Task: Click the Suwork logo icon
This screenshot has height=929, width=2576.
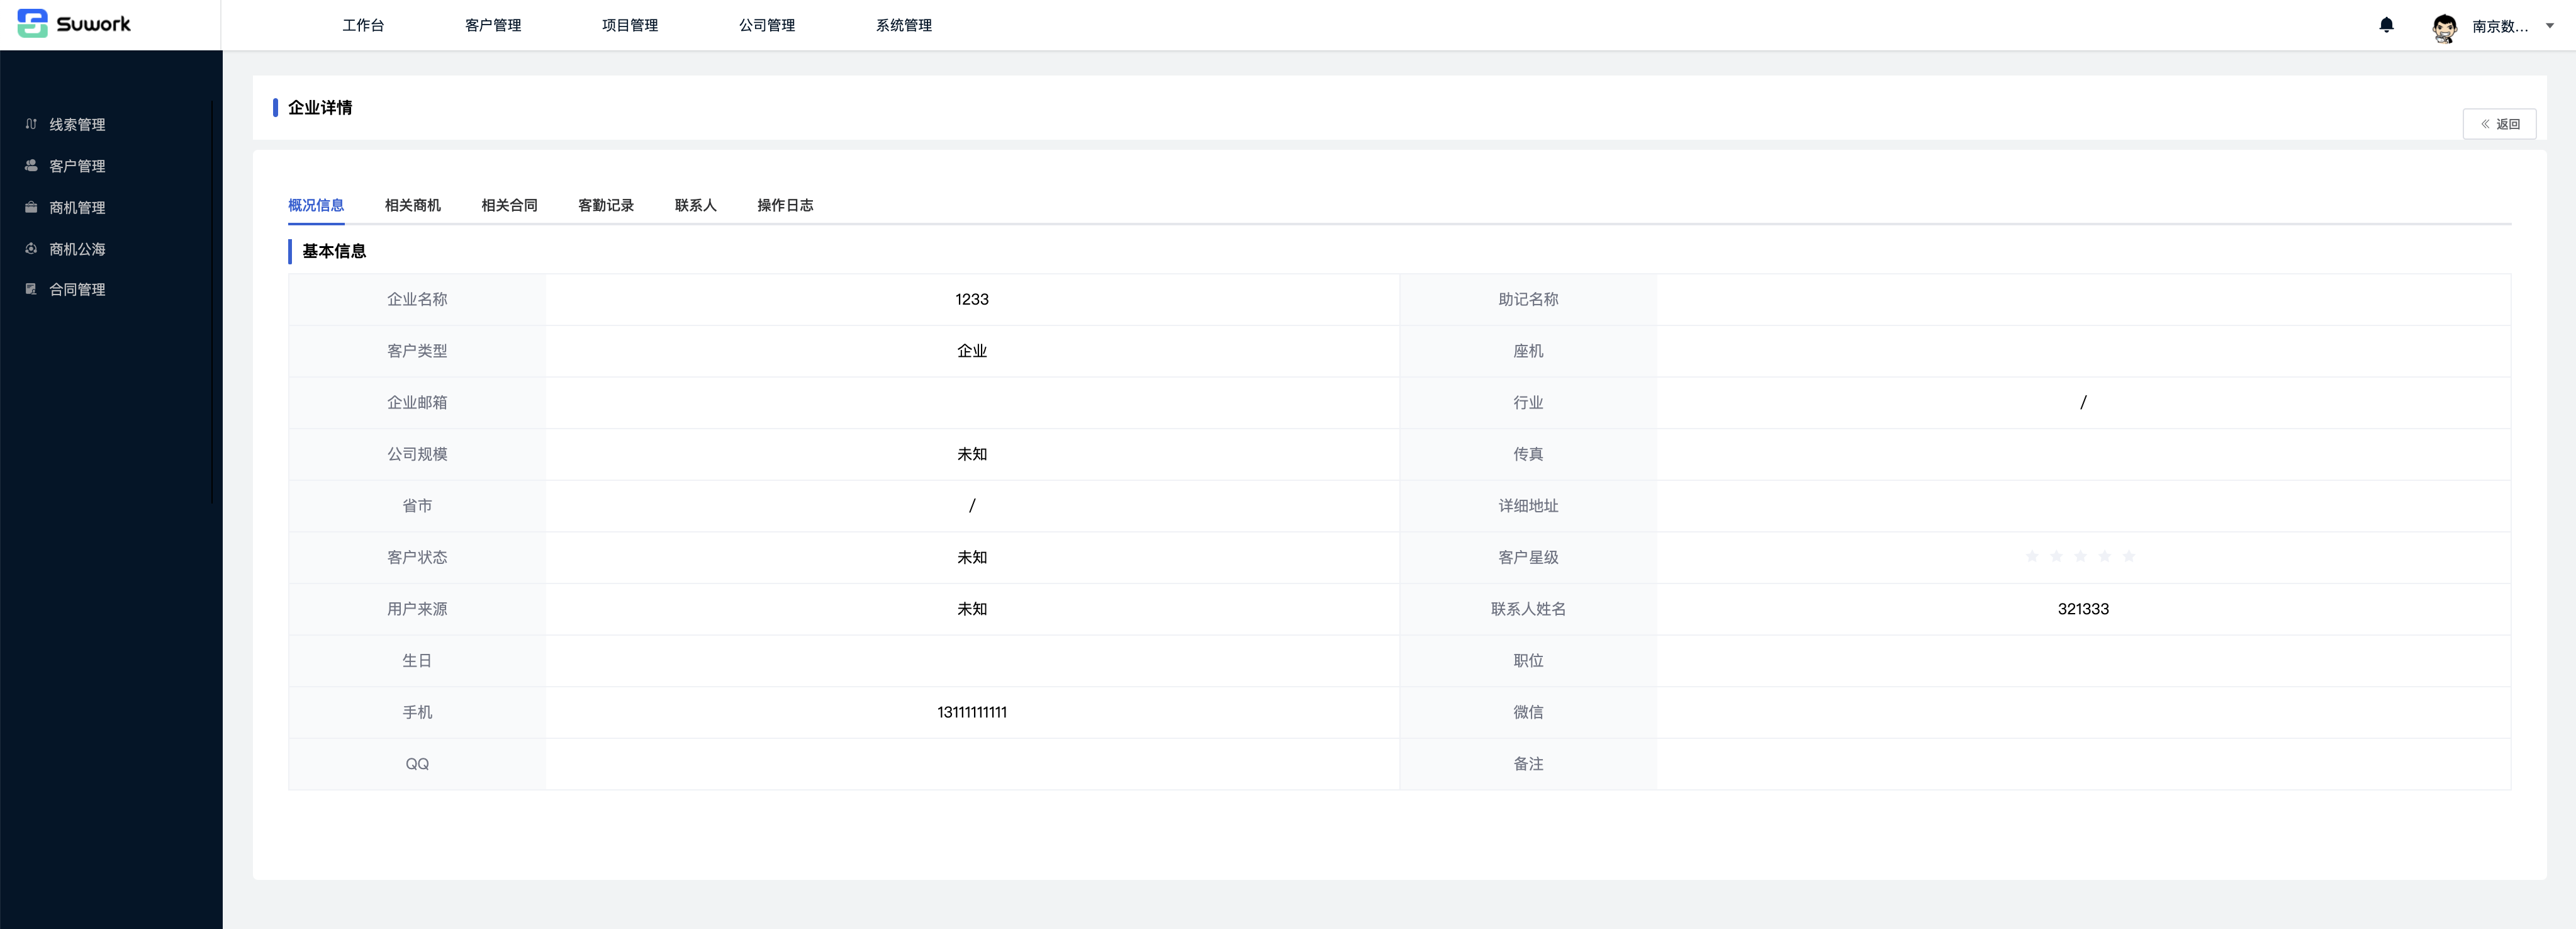Action: pos(33,24)
